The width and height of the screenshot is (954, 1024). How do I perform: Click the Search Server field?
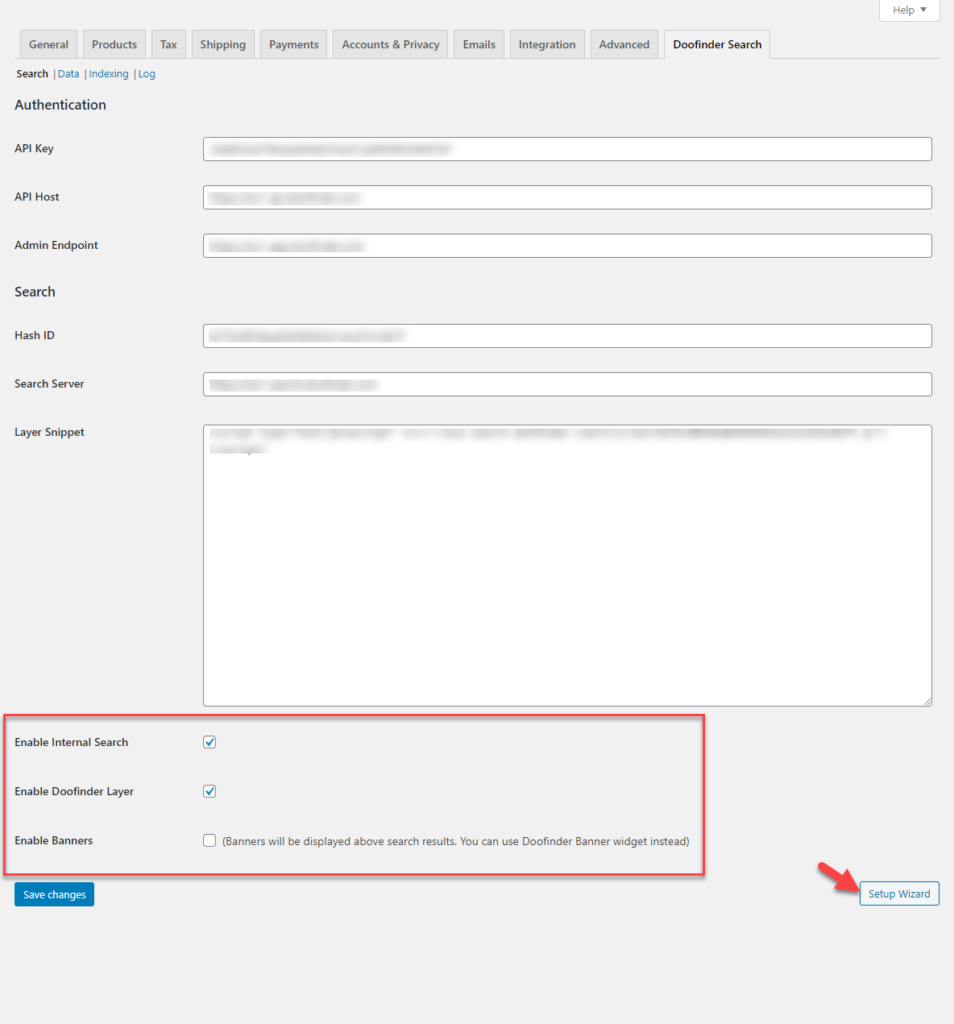567,384
